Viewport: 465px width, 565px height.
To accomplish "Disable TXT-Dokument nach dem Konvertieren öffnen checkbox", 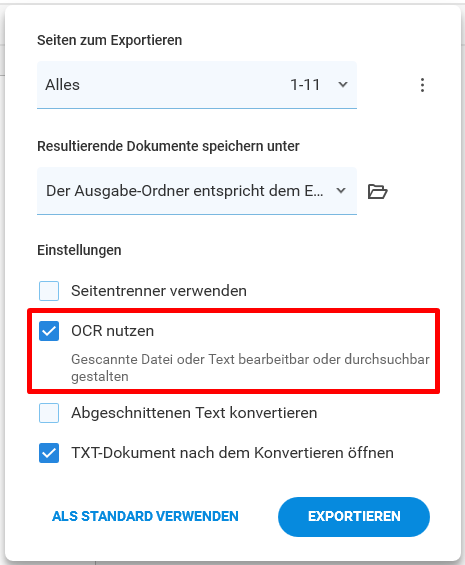I will (x=49, y=453).
